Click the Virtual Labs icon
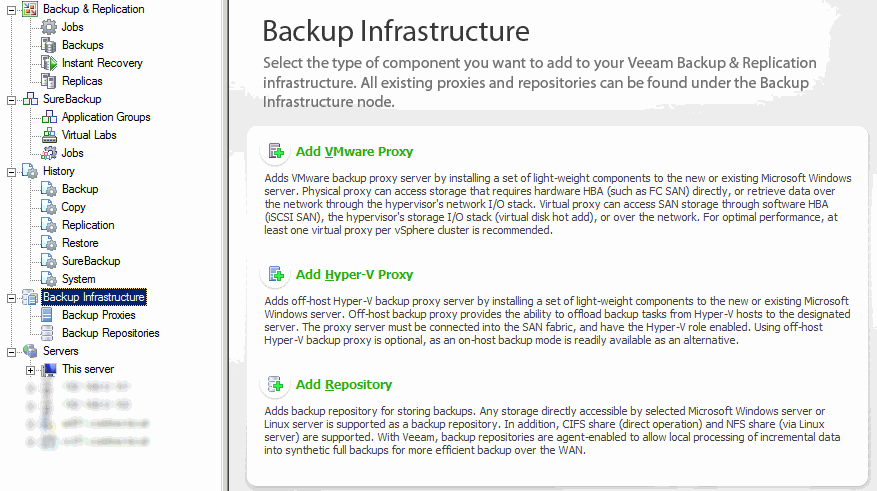The image size is (877, 491). click(x=49, y=135)
